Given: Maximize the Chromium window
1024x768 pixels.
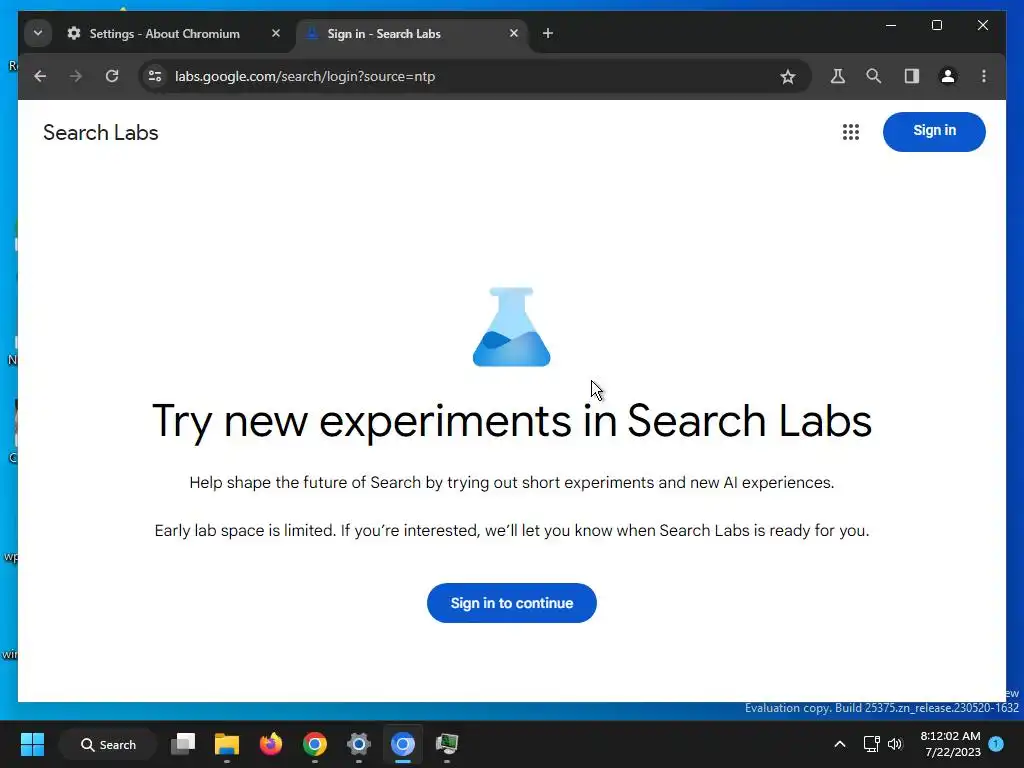Looking at the screenshot, I should click(936, 25).
